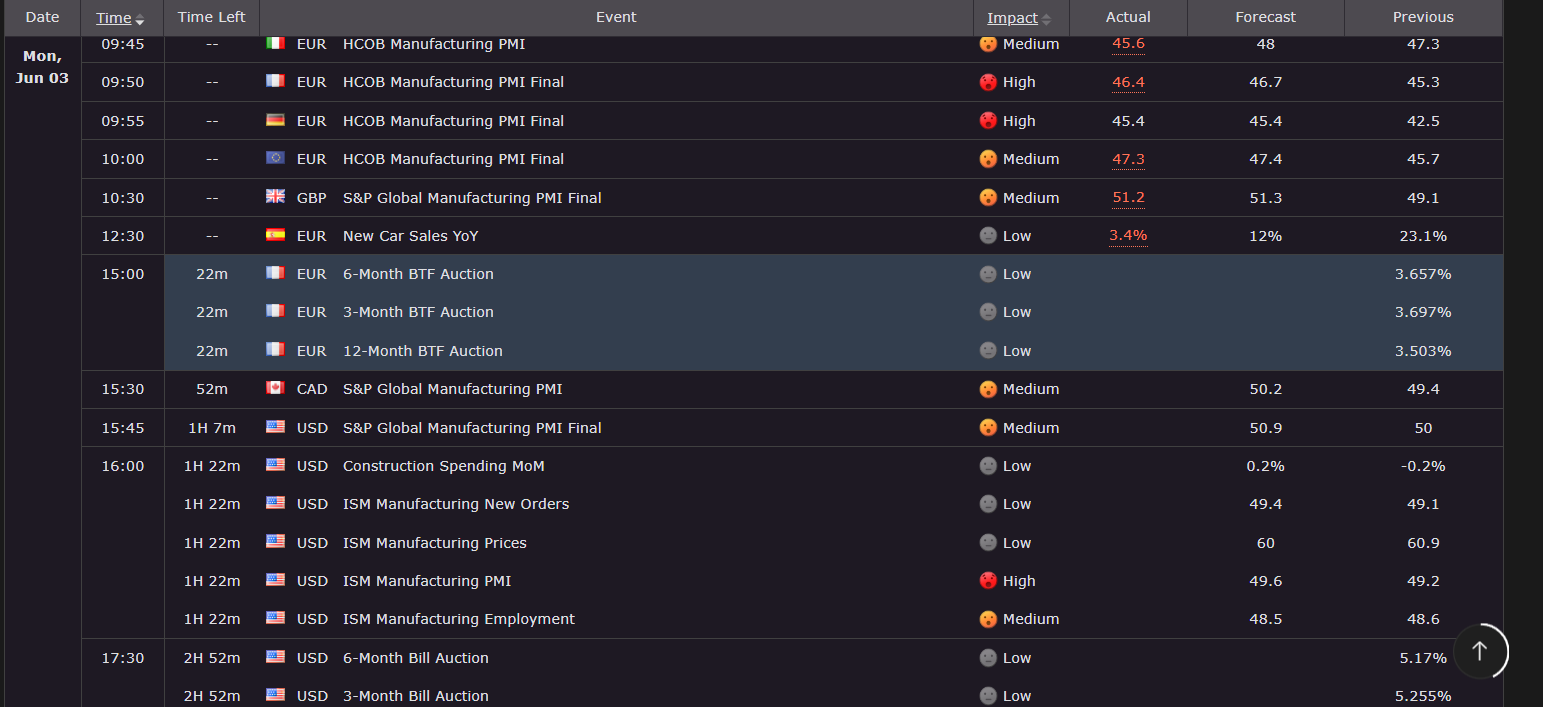Open the Italian HCOB Manufacturing PMI event
The image size is (1543, 707).
[x=434, y=44]
